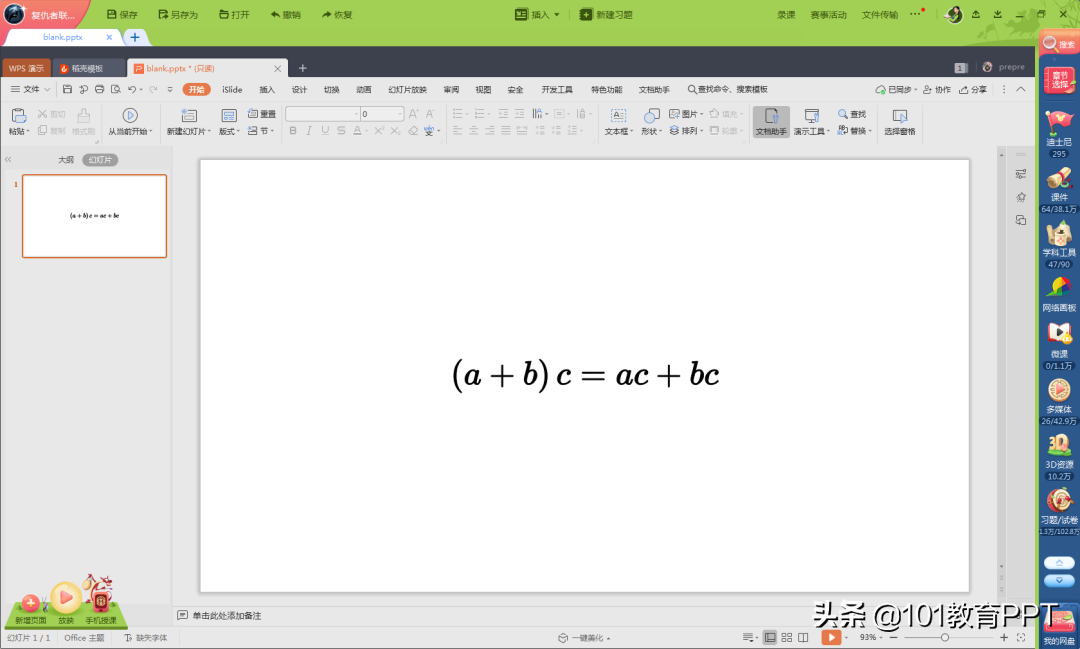Viewport: 1080px width, 649px height.
Task: Click 保存 in top green bar
Action: point(122,14)
